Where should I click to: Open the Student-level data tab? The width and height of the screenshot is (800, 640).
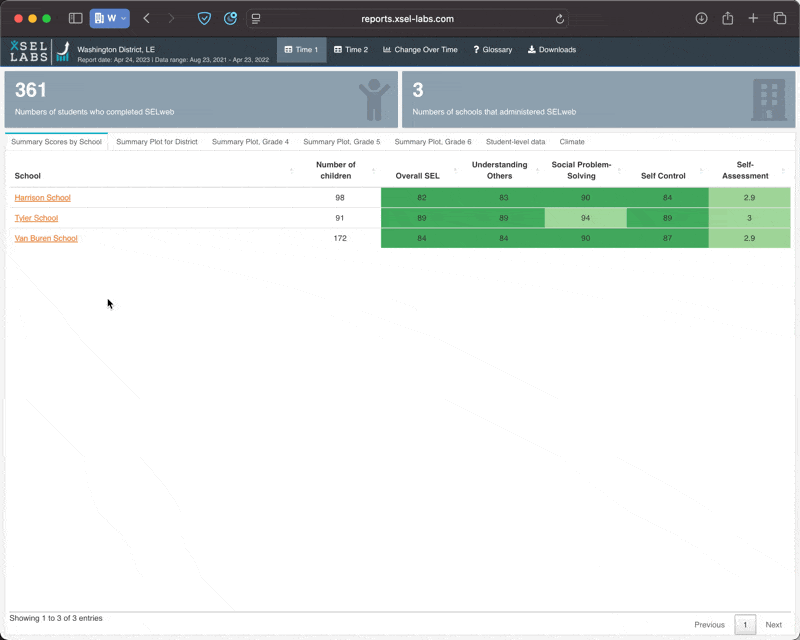click(x=515, y=142)
